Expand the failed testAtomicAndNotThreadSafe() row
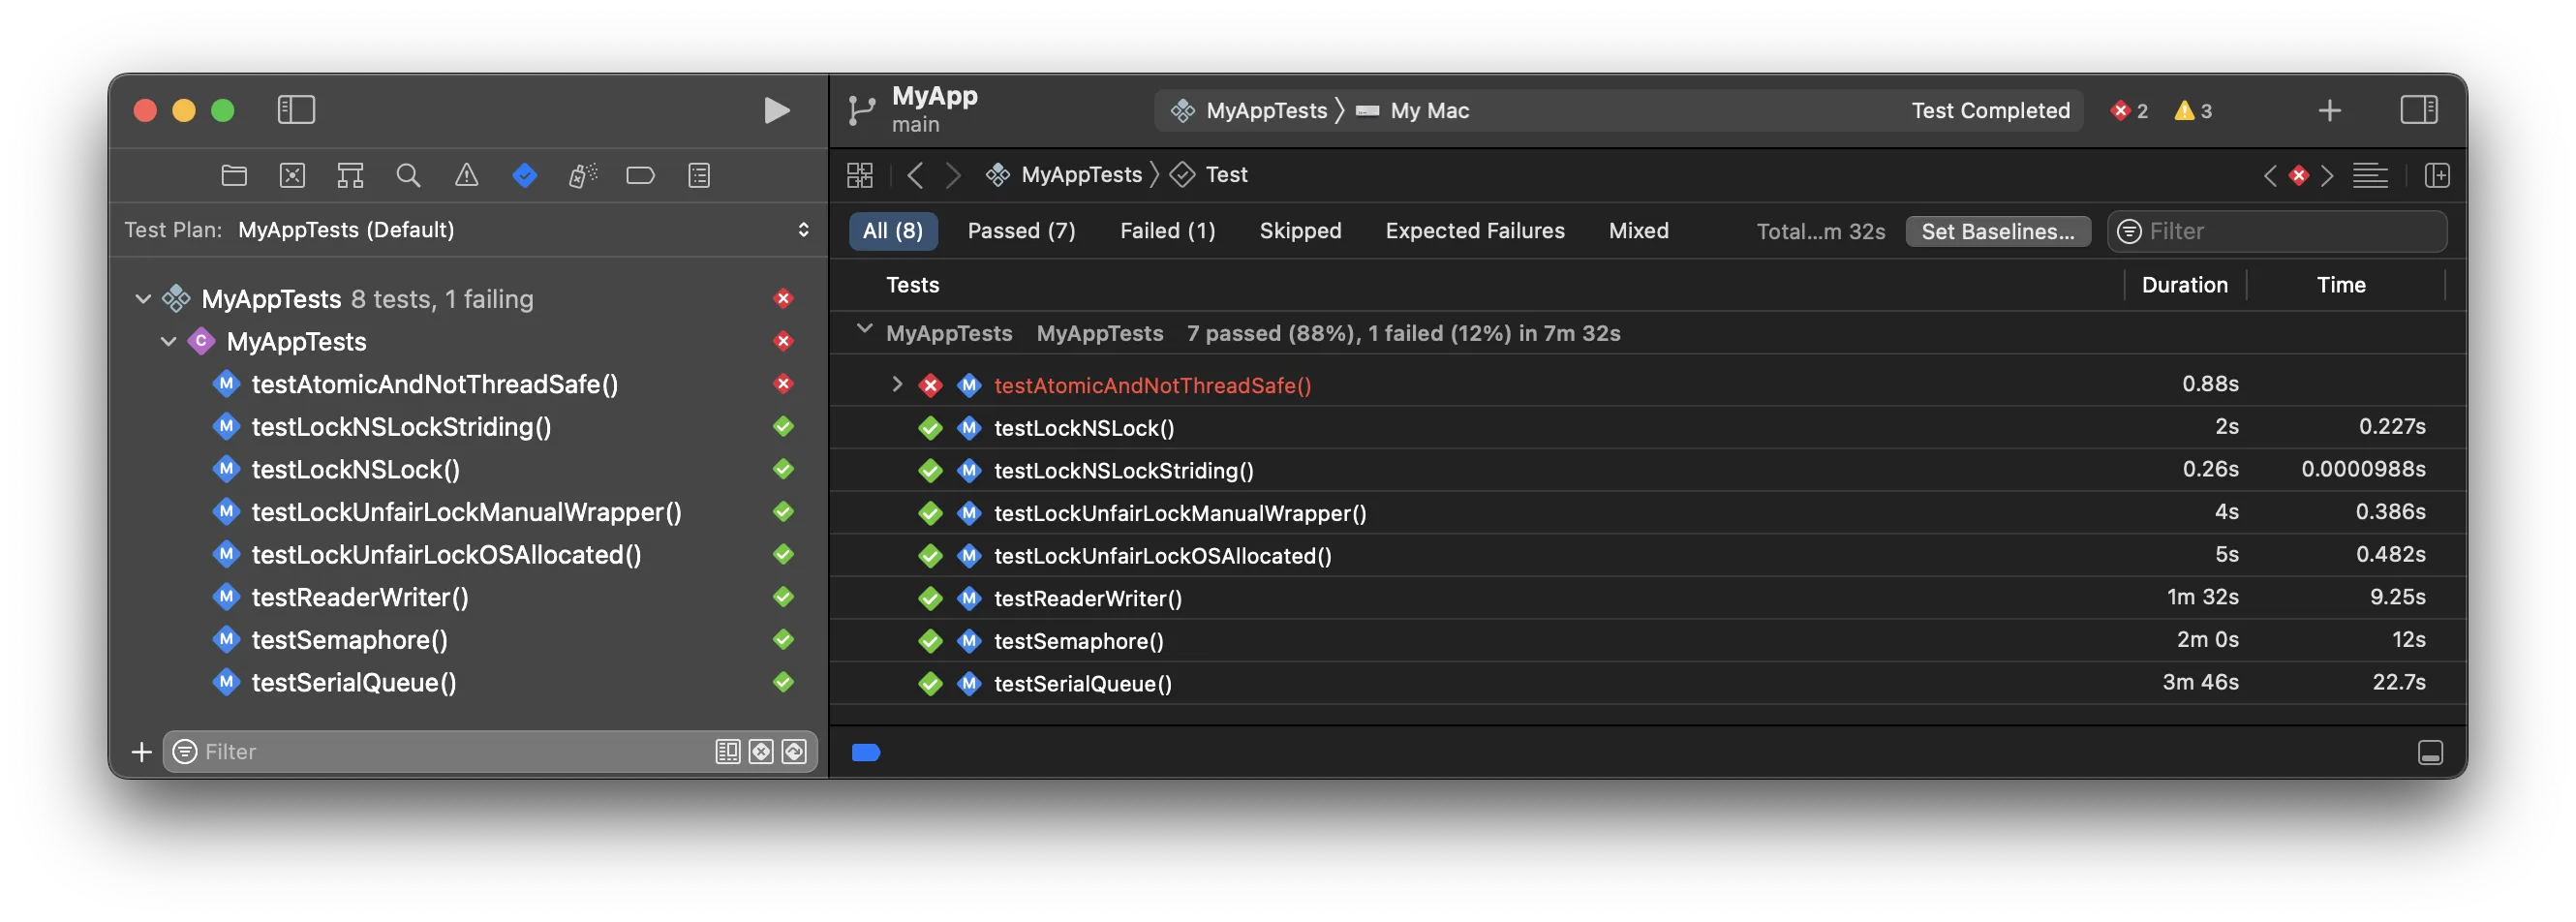 897,385
